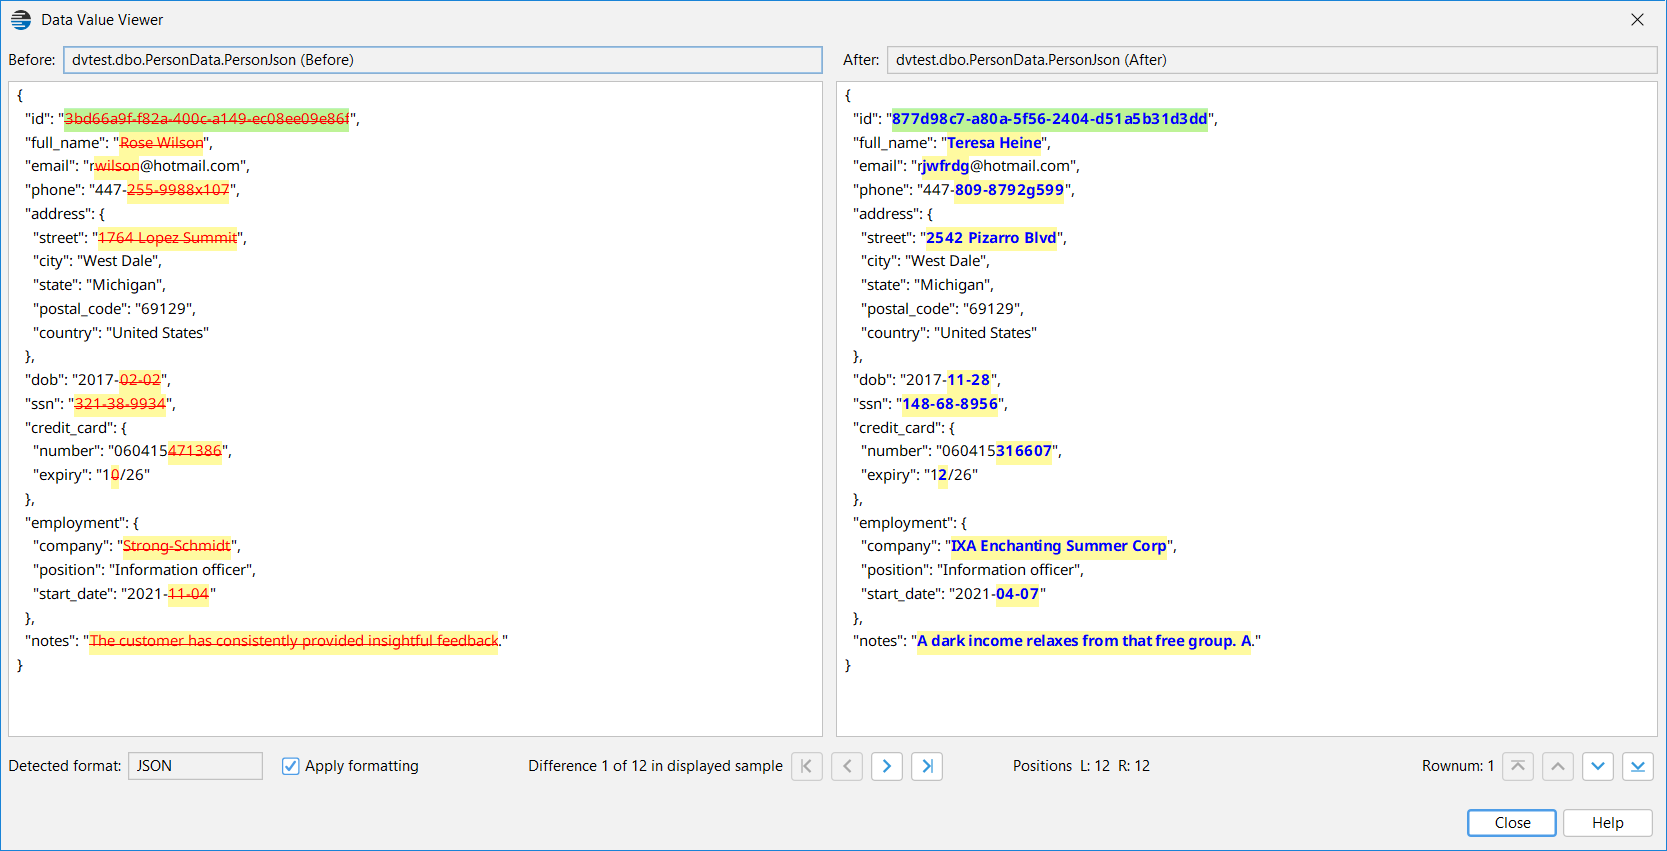
Task: Select the struck-out name Rose Wilson
Action: coord(162,143)
